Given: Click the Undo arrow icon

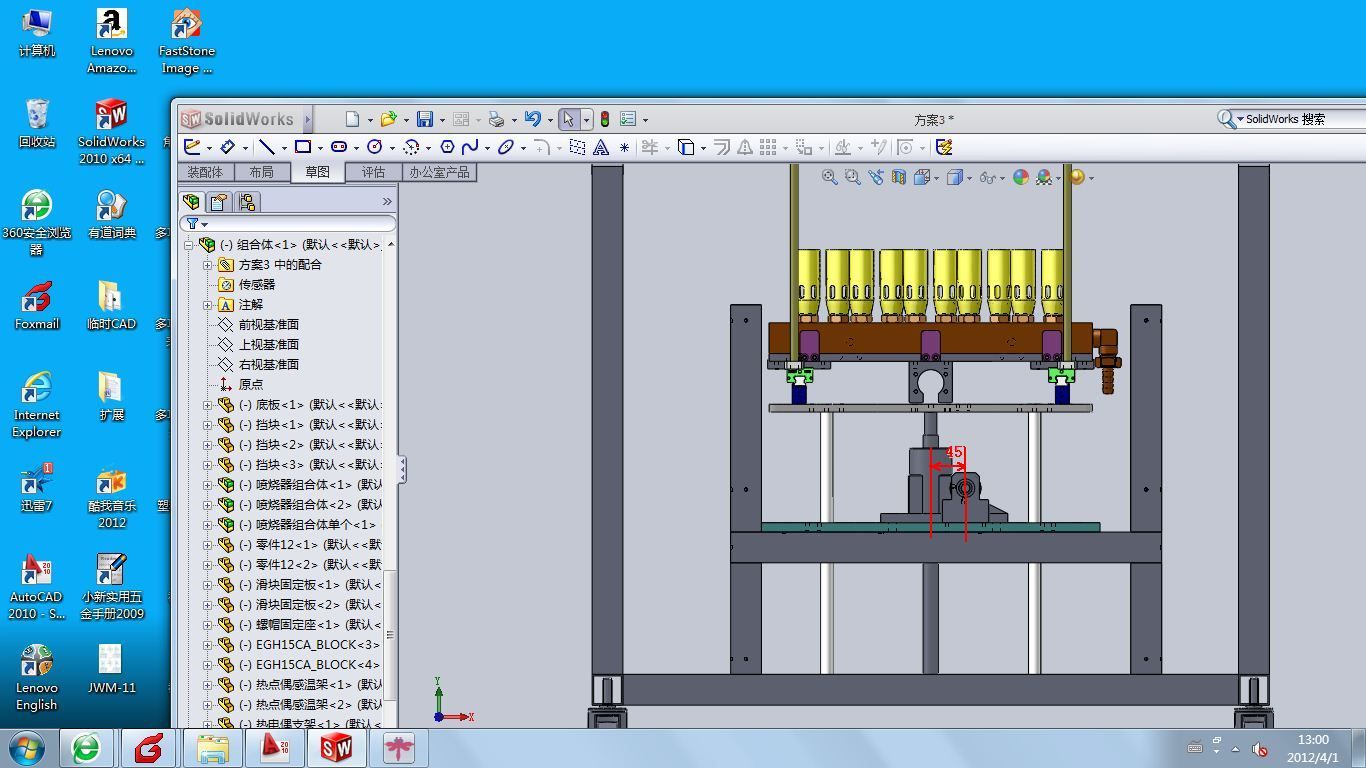Looking at the screenshot, I should (x=532, y=119).
